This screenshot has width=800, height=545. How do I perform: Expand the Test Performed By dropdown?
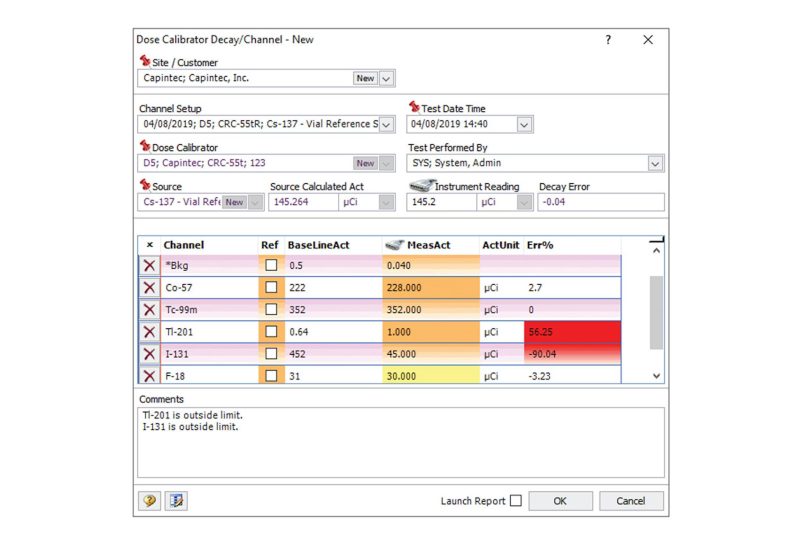pyautogui.click(x=656, y=164)
